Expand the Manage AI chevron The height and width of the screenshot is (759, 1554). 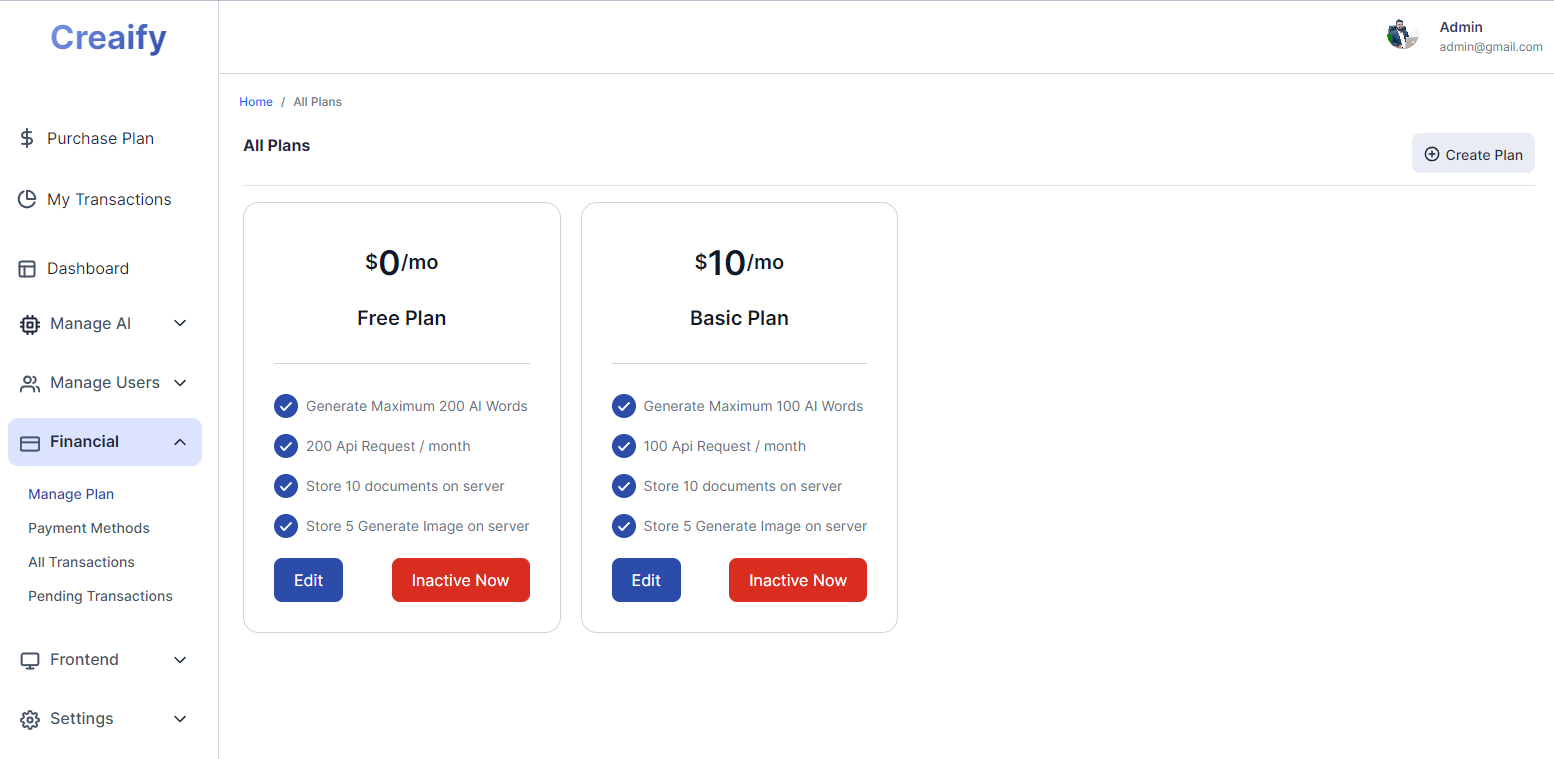pos(180,324)
